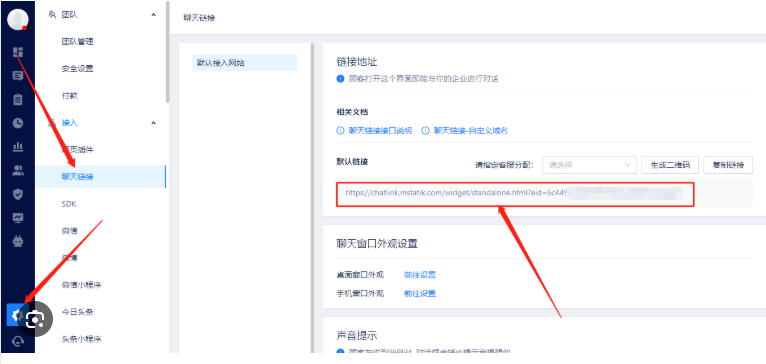The height and width of the screenshot is (364, 766).
Task: Open the robot icon in sidebar
Action: click(18, 241)
